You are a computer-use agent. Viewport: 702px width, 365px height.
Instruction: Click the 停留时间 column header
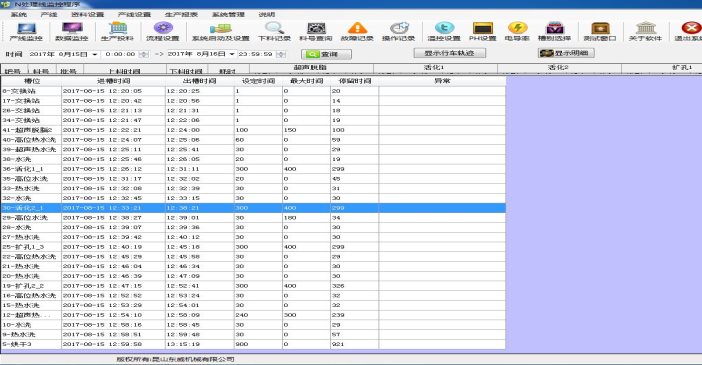355,81
